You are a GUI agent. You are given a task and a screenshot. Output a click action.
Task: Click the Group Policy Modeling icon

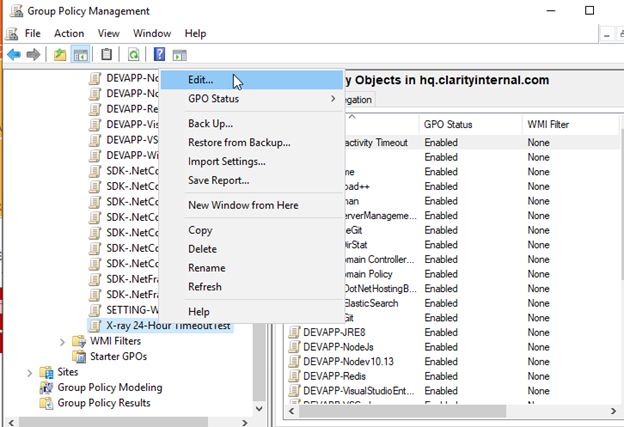[x=47, y=387]
